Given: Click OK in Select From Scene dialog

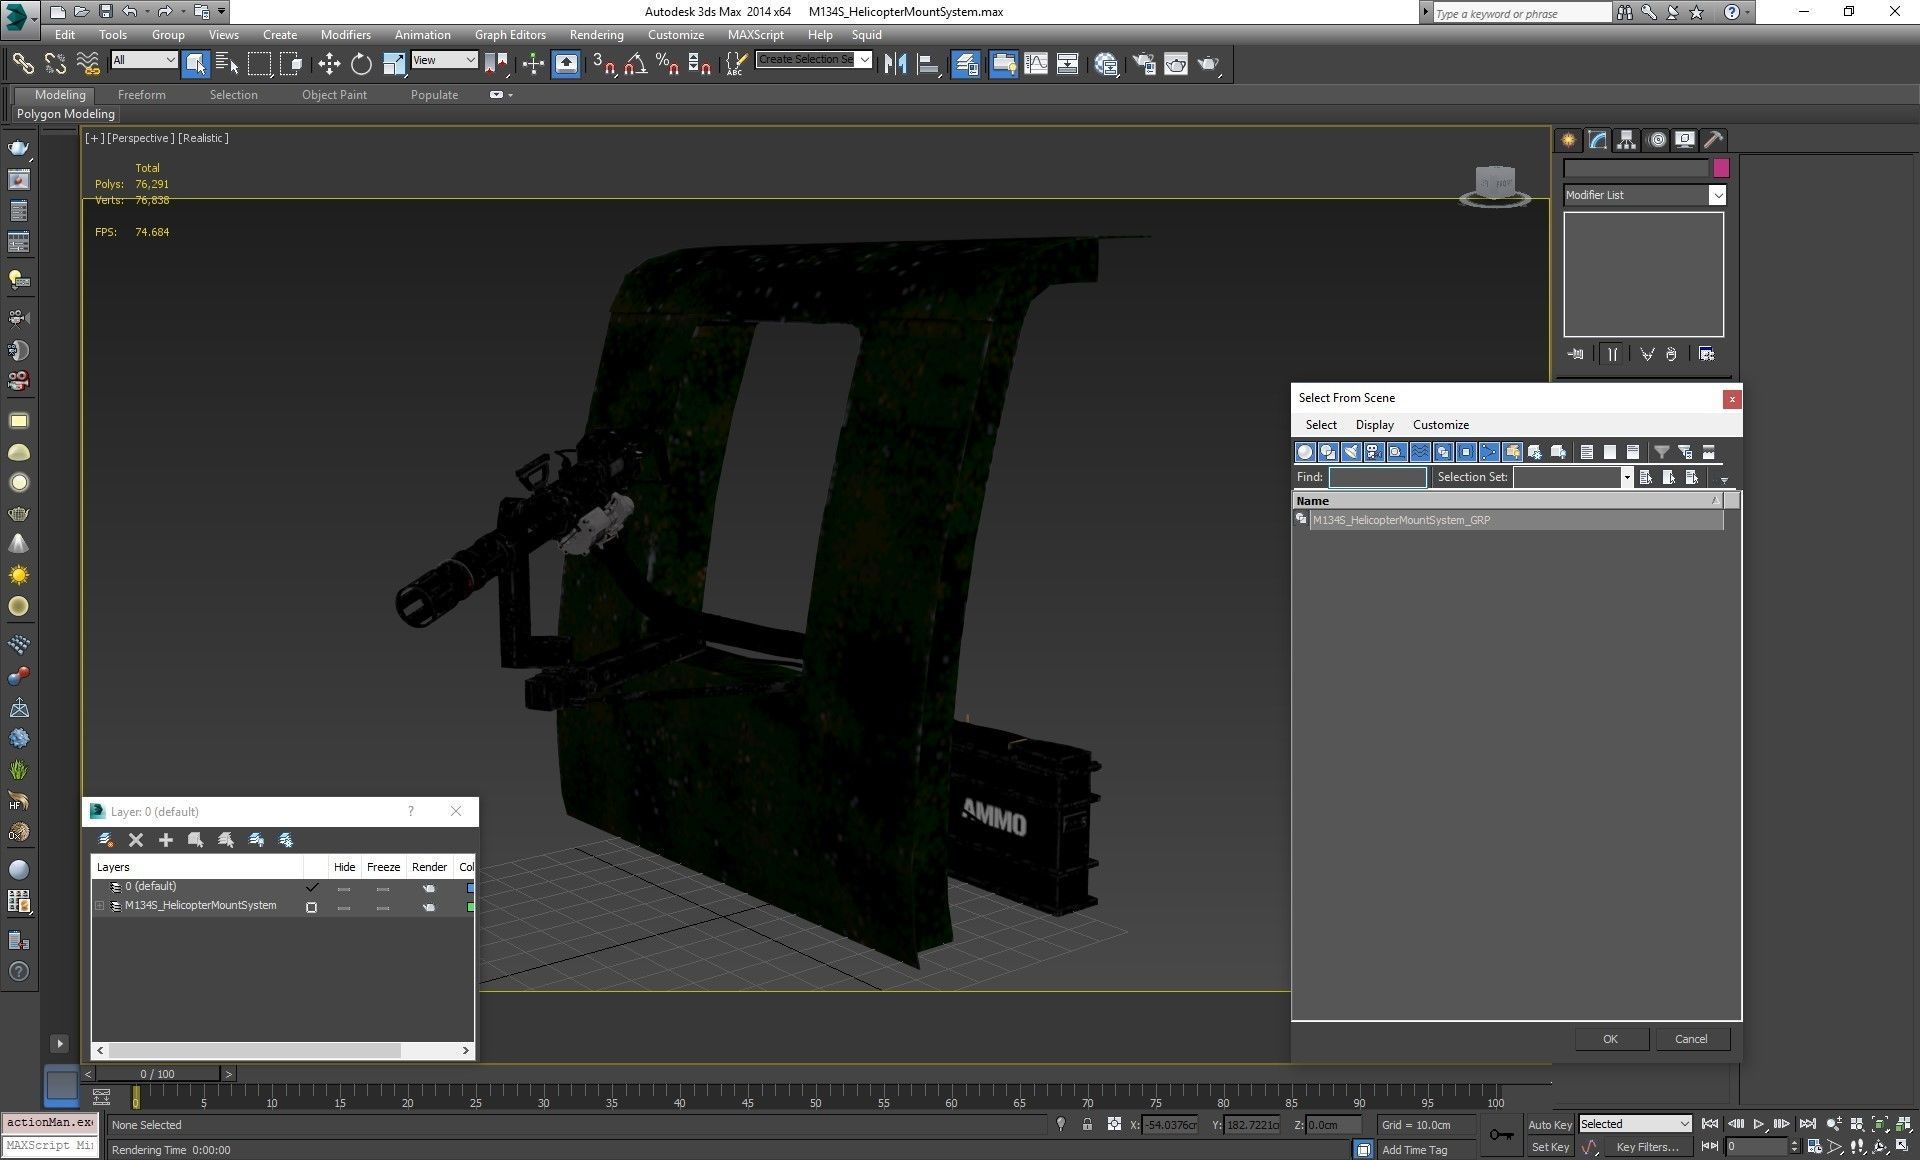Looking at the screenshot, I should [x=1610, y=1039].
